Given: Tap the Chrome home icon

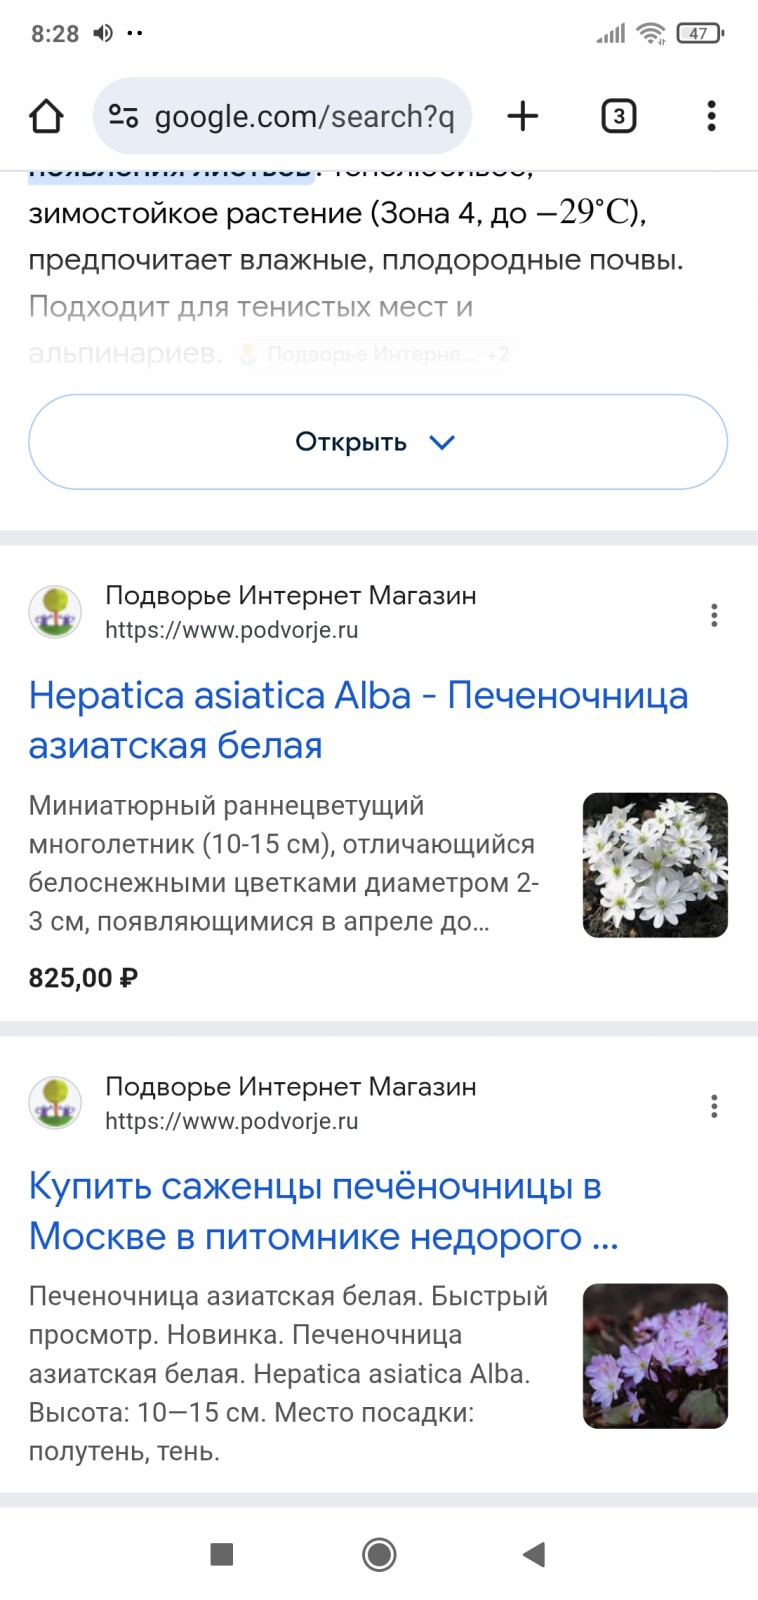Looking at the screenshot, I should pos(46,116).
